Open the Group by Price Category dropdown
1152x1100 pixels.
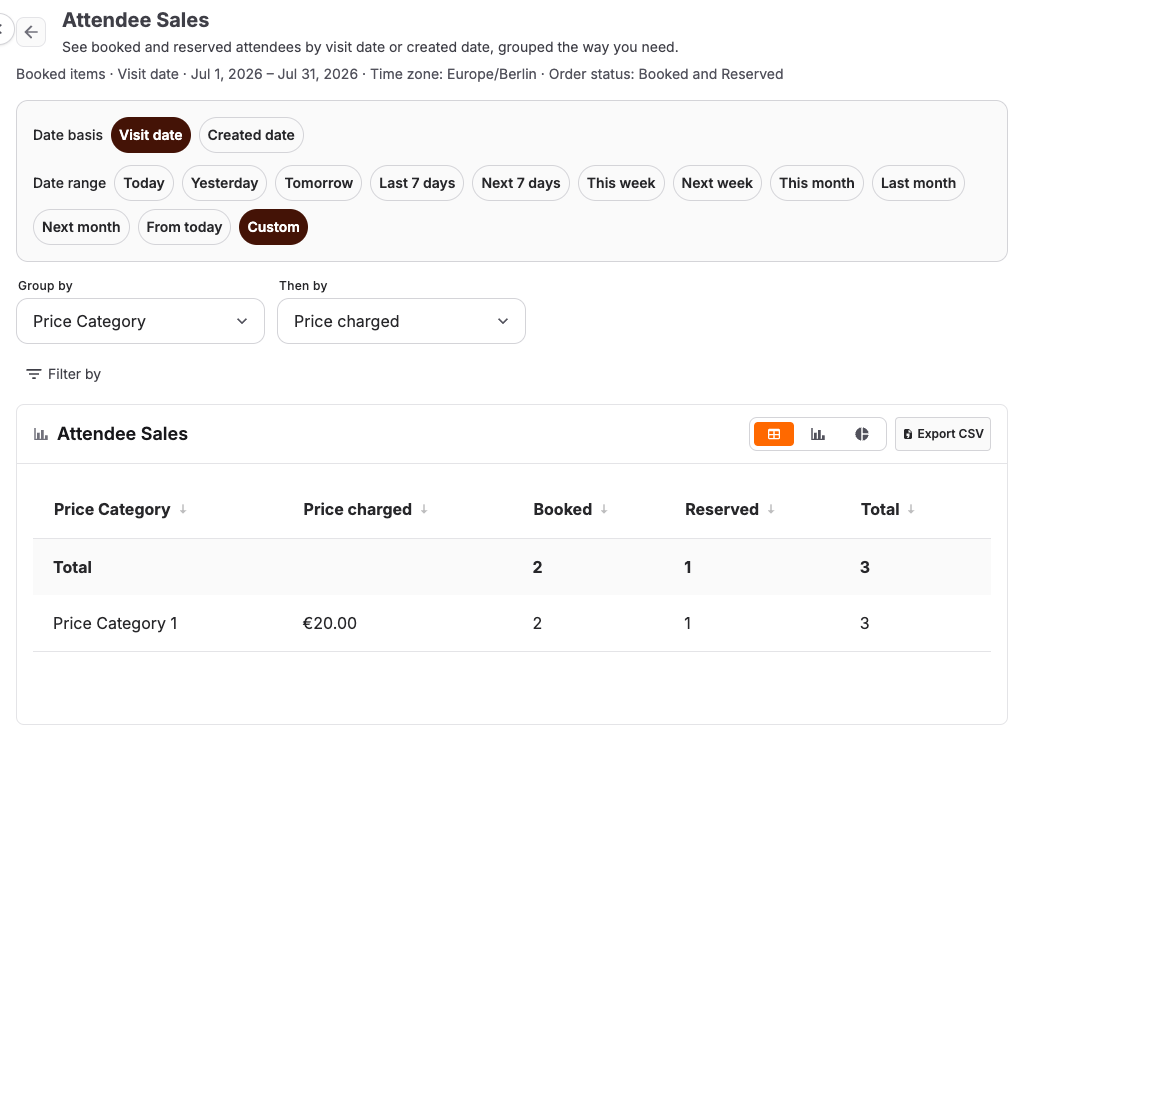[x=140, y=321]
